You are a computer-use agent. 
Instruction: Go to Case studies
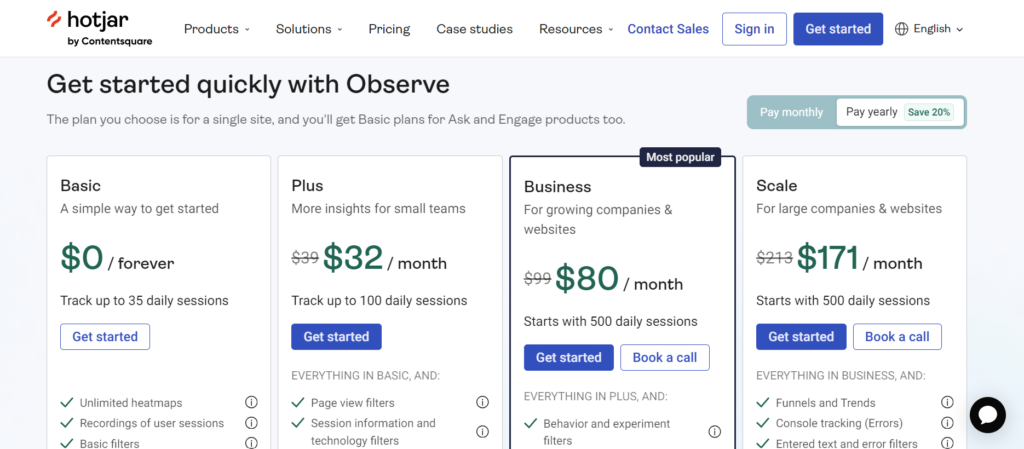(x=474, y=29)
